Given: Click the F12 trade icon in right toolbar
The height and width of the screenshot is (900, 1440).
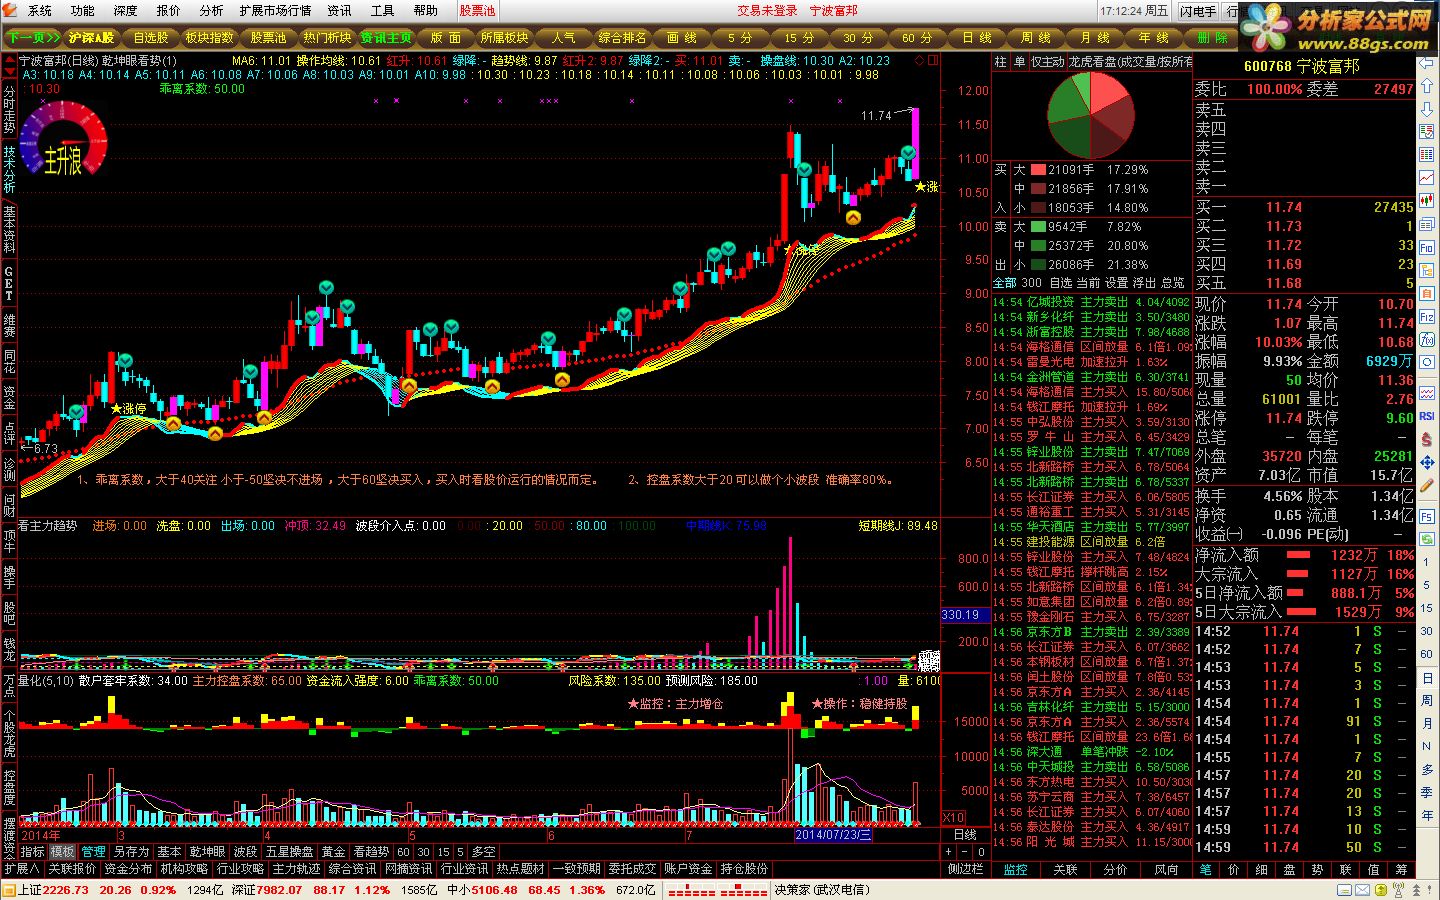Looking at the screenshot, I should 1427,315.
